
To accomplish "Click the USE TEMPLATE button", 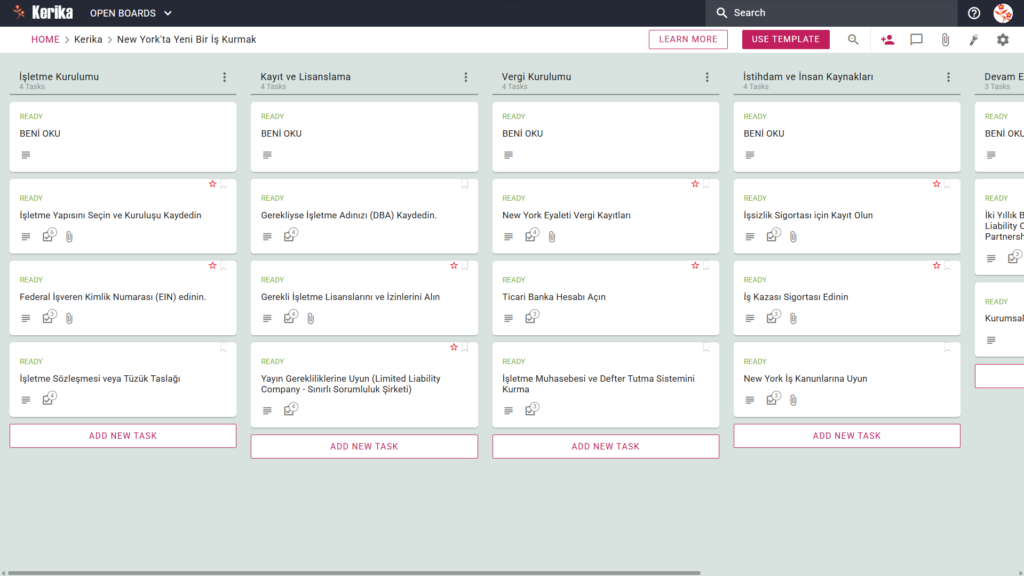I will (785, 39).
